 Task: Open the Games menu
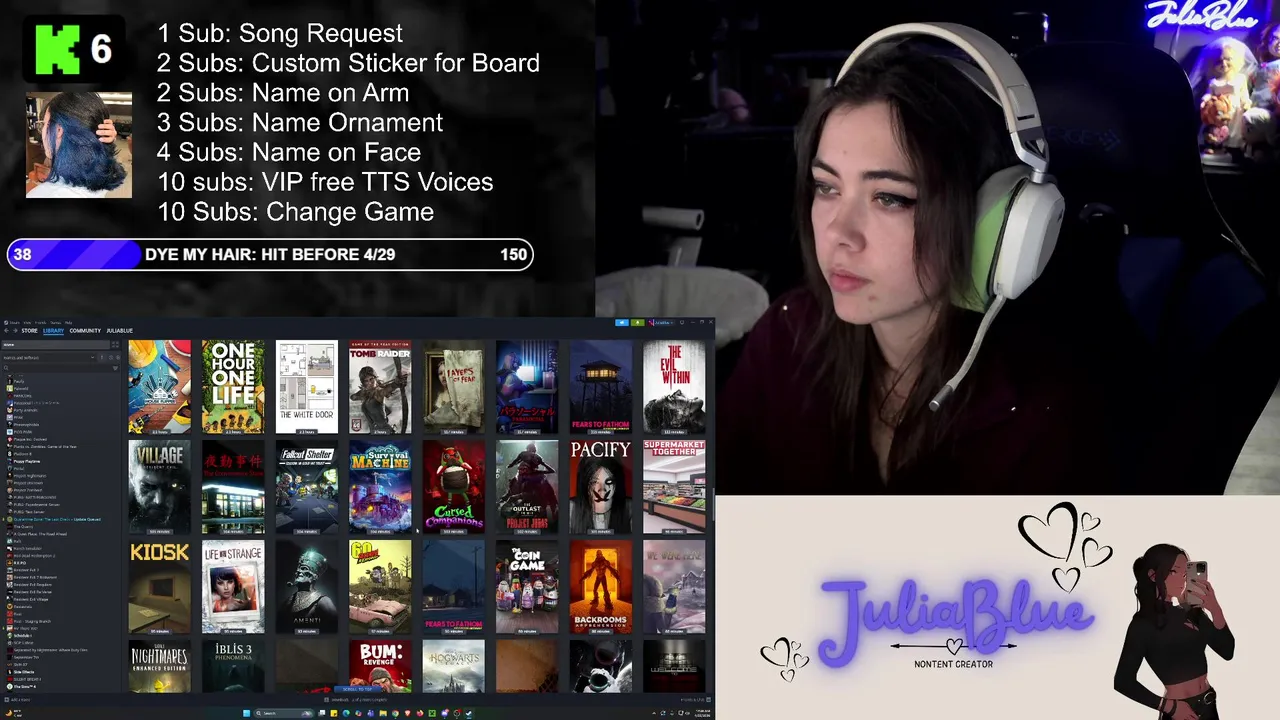pos(55,323)
